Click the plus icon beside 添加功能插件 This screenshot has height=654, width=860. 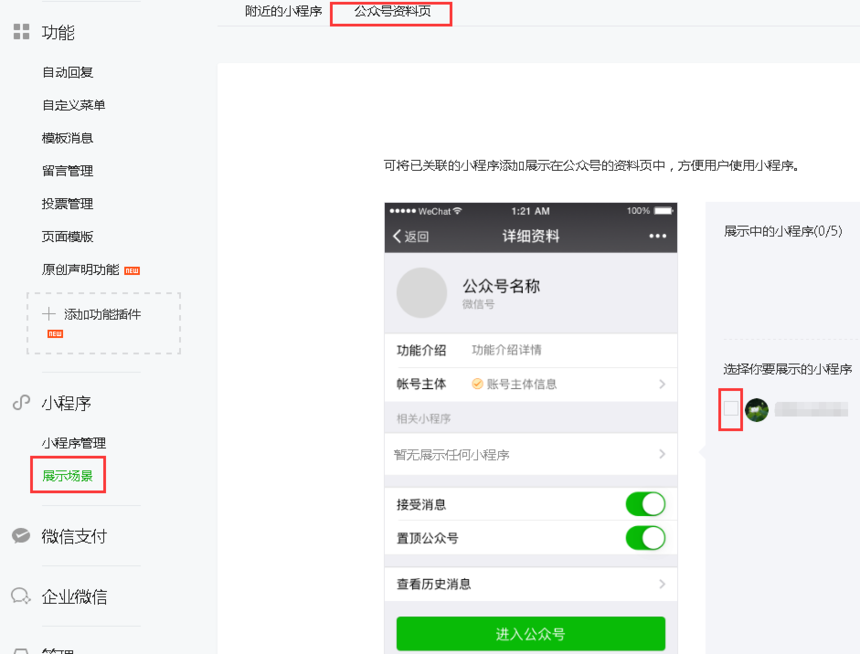click(49, 314)
